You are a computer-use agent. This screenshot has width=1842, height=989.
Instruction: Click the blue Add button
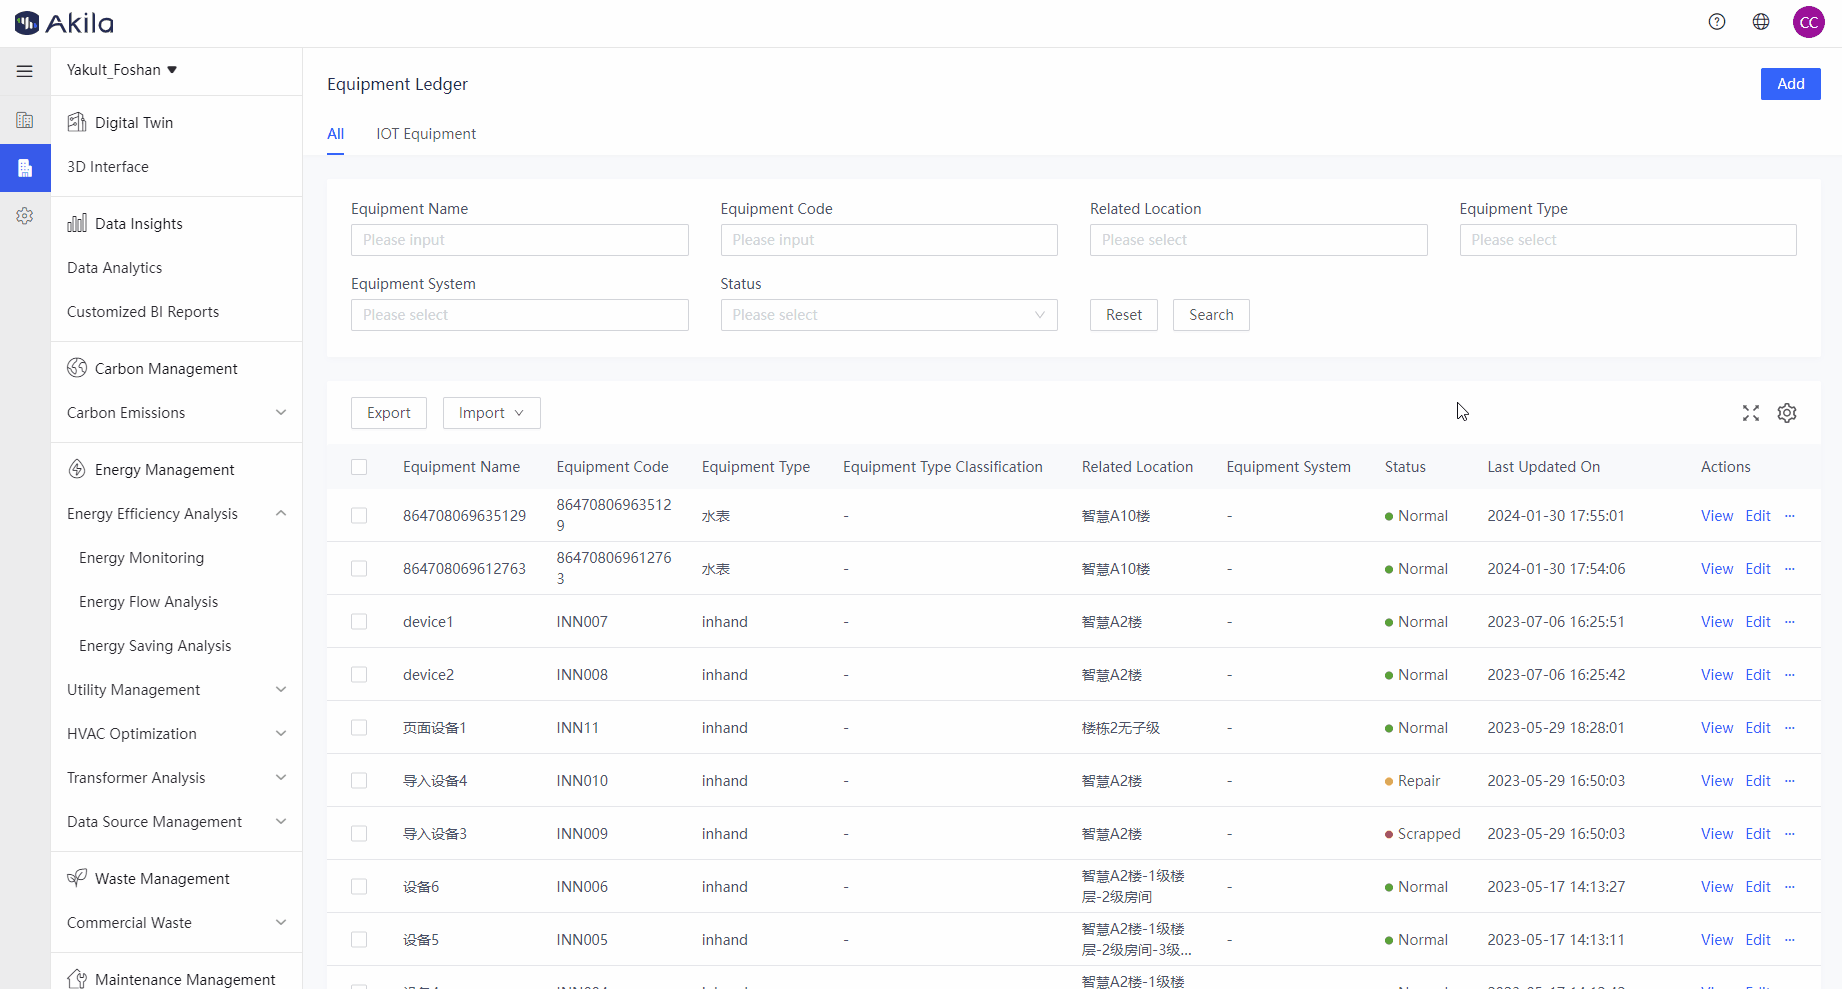point(1790,84)
